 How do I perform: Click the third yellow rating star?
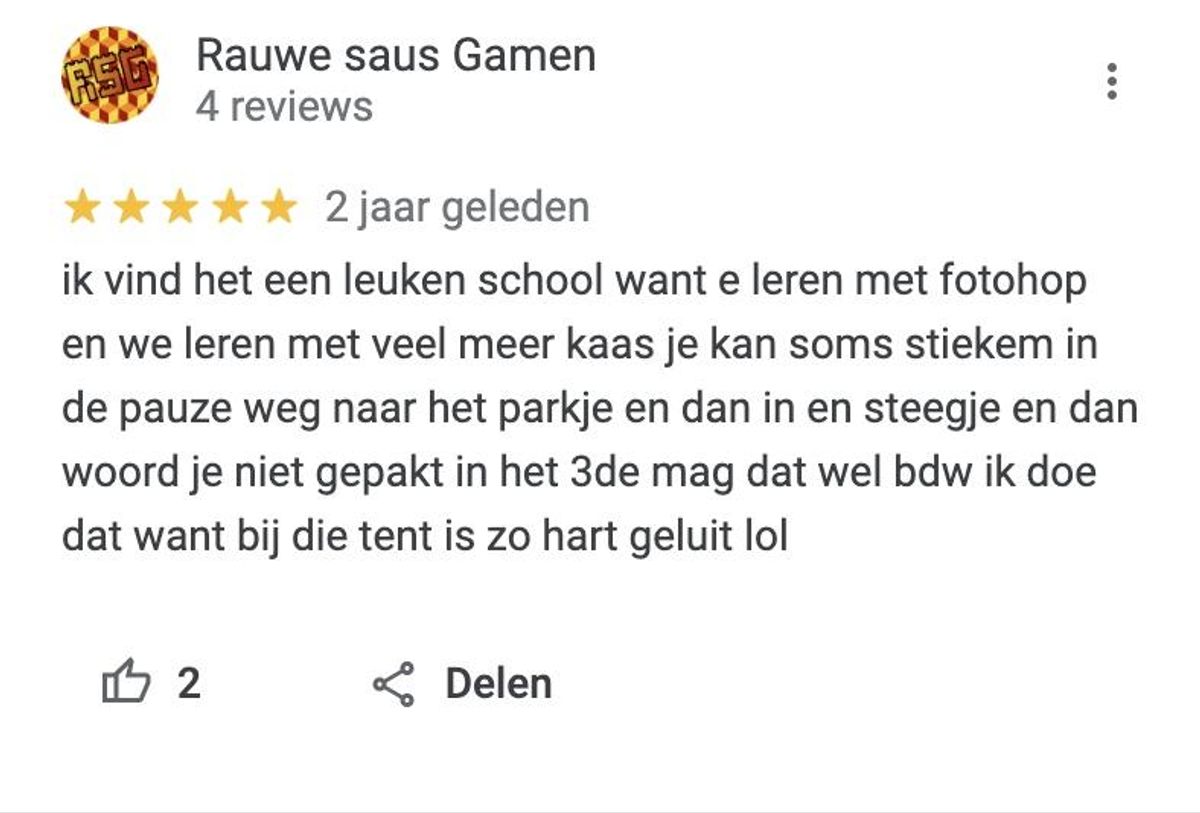[x=181, y=208]
